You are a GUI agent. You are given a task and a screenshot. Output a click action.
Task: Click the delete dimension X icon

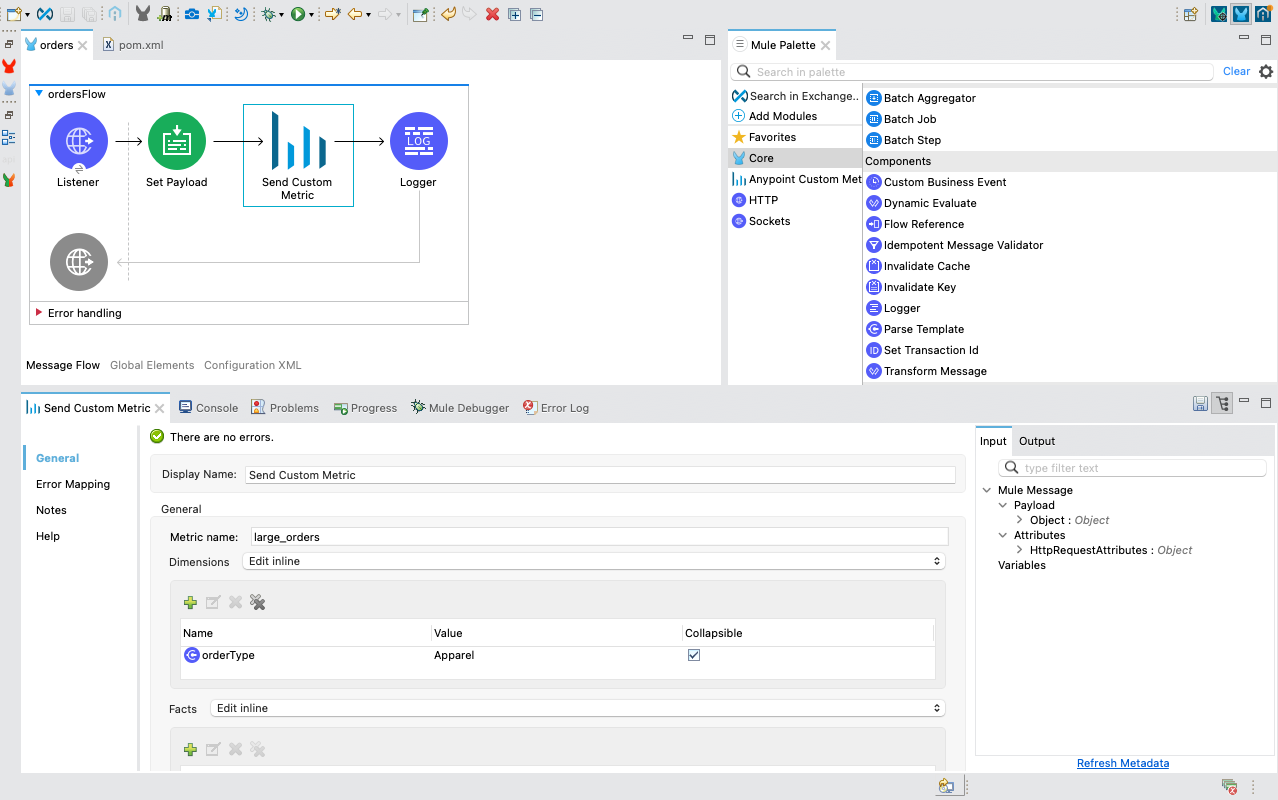(x=235, y=602)
